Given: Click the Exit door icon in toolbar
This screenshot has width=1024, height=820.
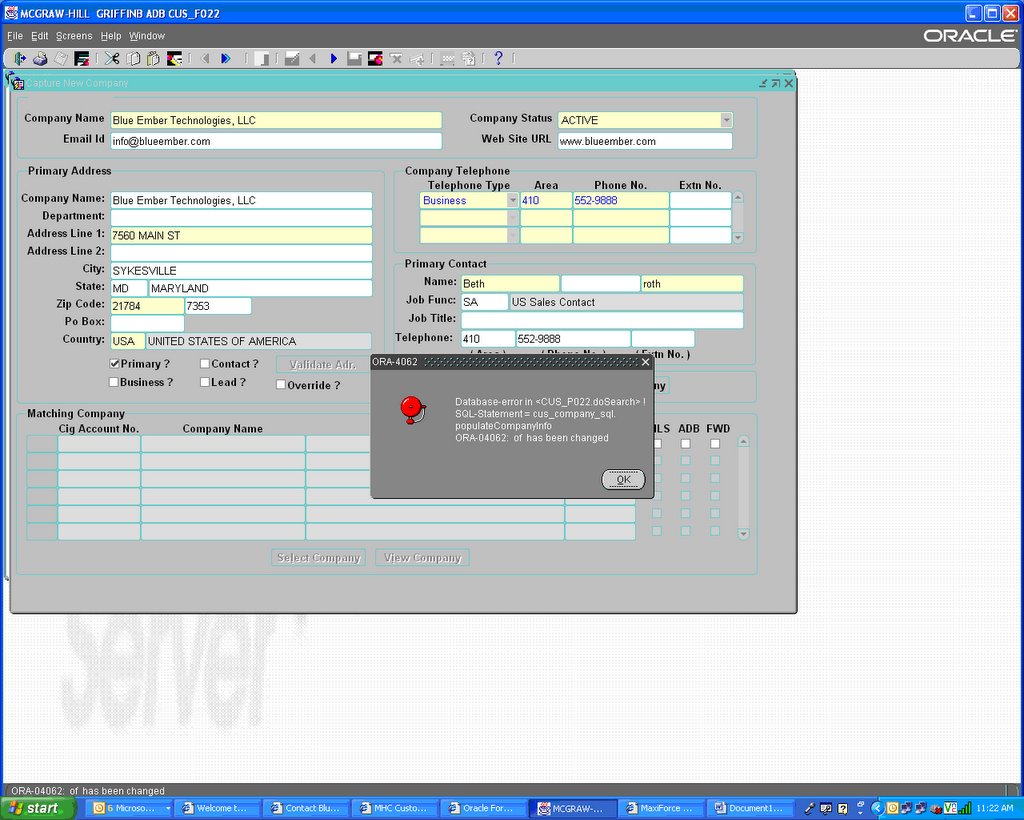Looking at the screenshot, I should pyautogui.click(x=20, y=59).
